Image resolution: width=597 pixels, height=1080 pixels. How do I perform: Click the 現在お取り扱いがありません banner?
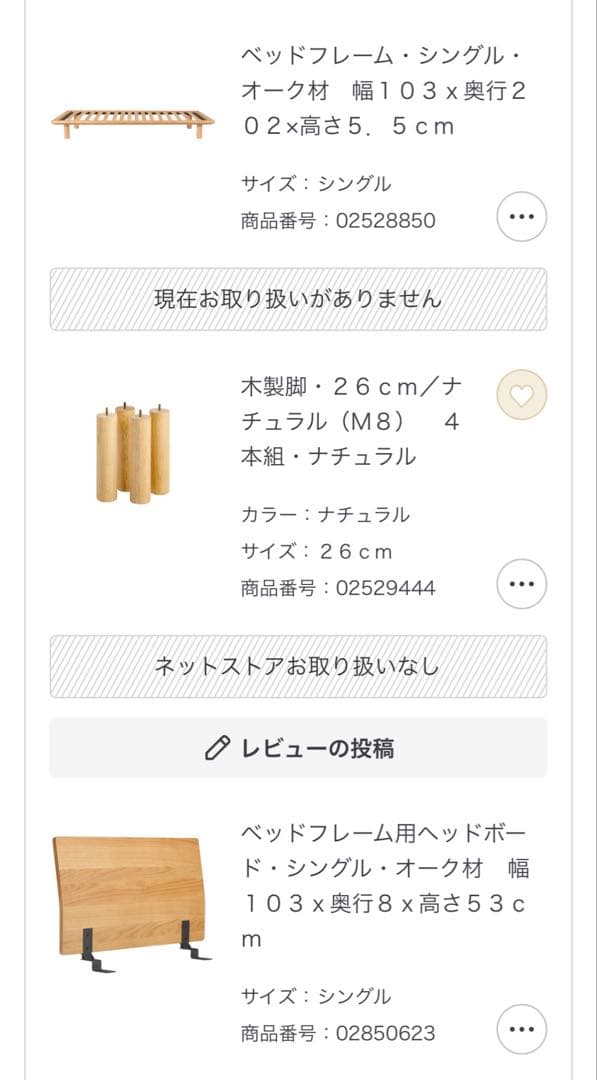click(x=298, y=297)
